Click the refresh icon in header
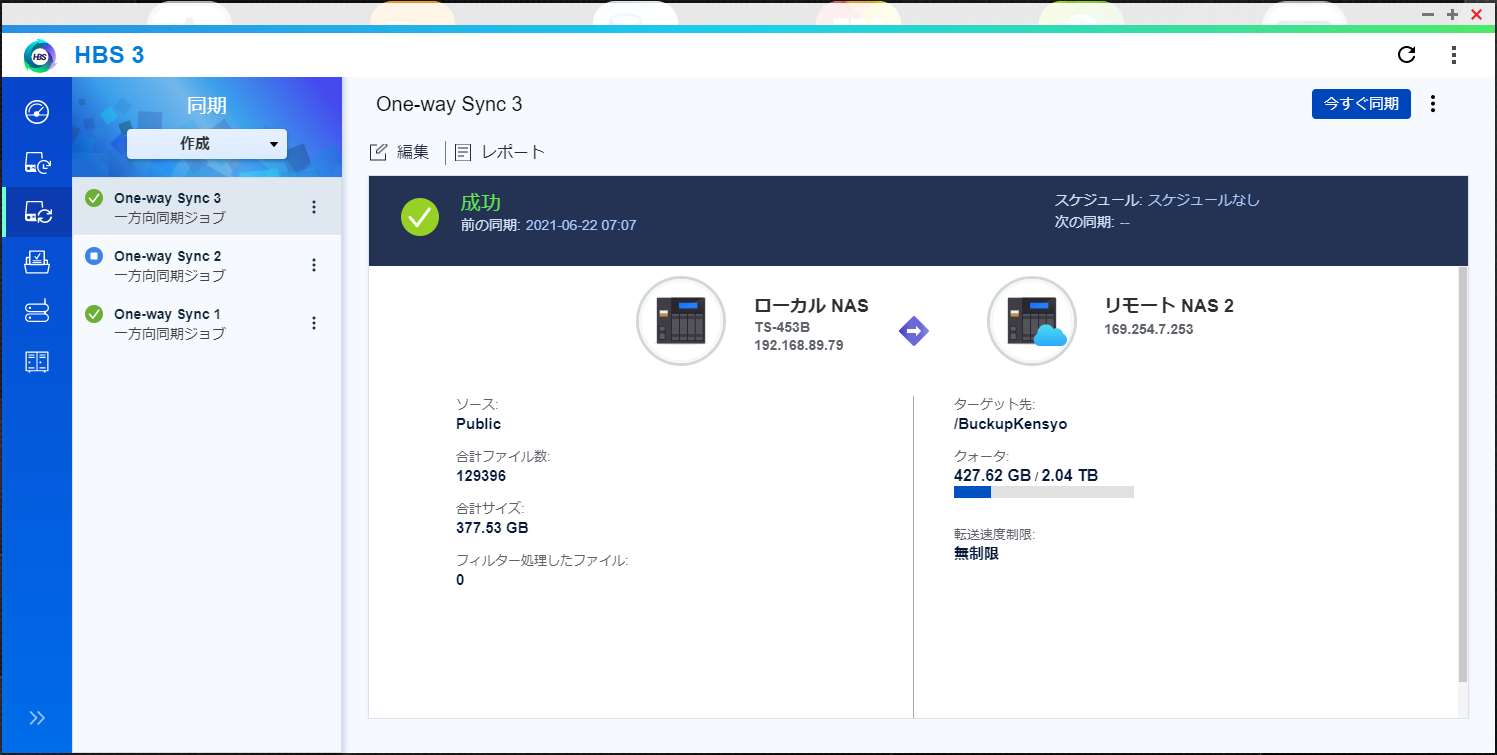The height and width of the screenshot is (755, 1497). pos(1406,55)
